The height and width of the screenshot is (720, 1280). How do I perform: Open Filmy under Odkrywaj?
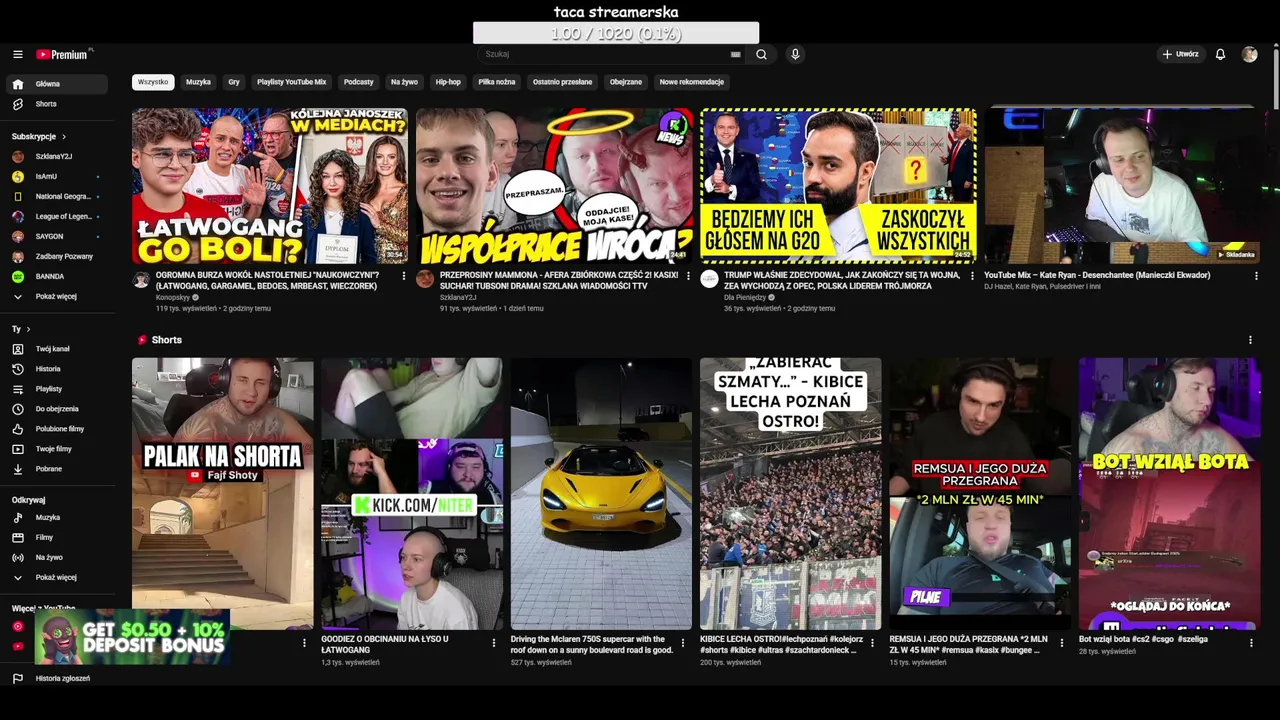pyautogui.click(x=56, y=537)
